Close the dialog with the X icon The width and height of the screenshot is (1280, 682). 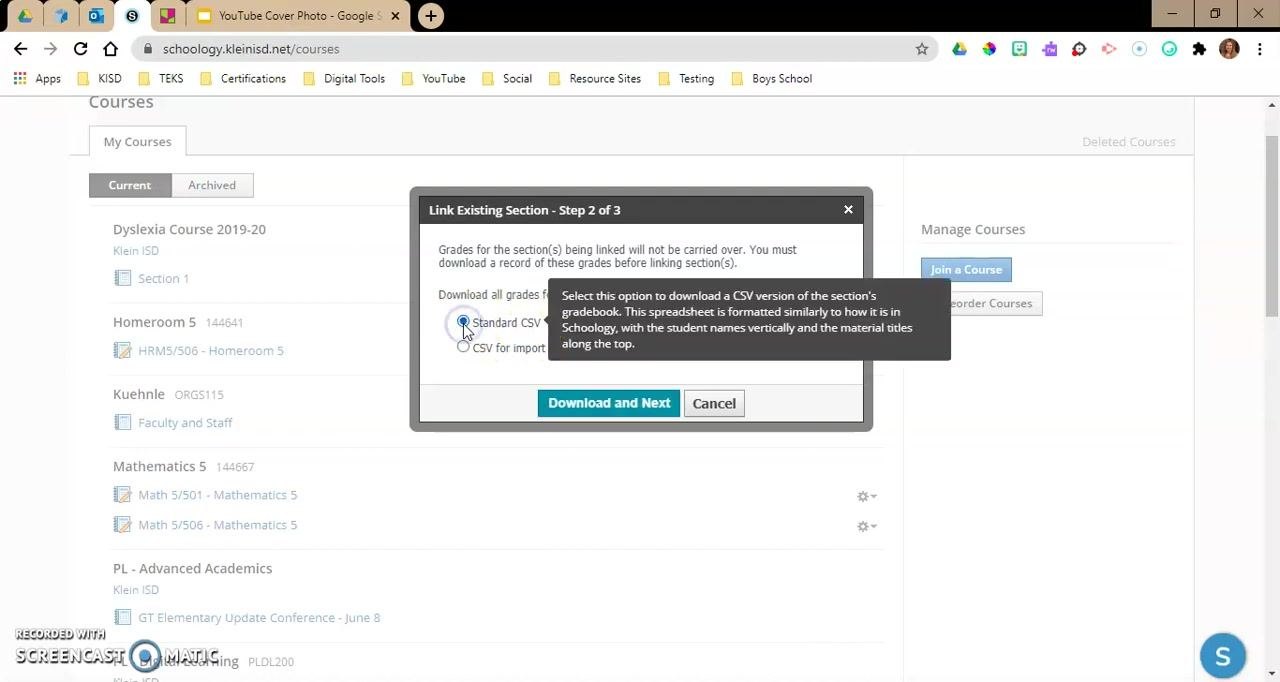pos(848,209)
